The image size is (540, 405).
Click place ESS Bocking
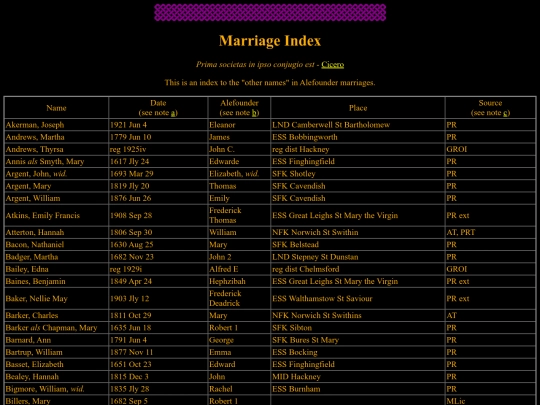[x=295, y=352]
